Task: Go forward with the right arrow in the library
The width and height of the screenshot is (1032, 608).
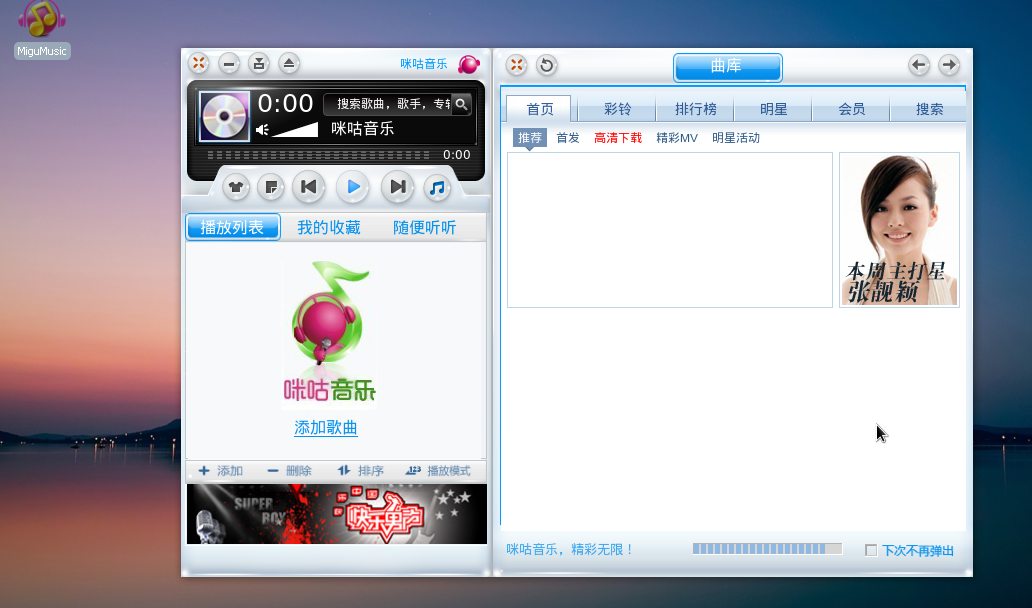Action: (x=948, y=64)
